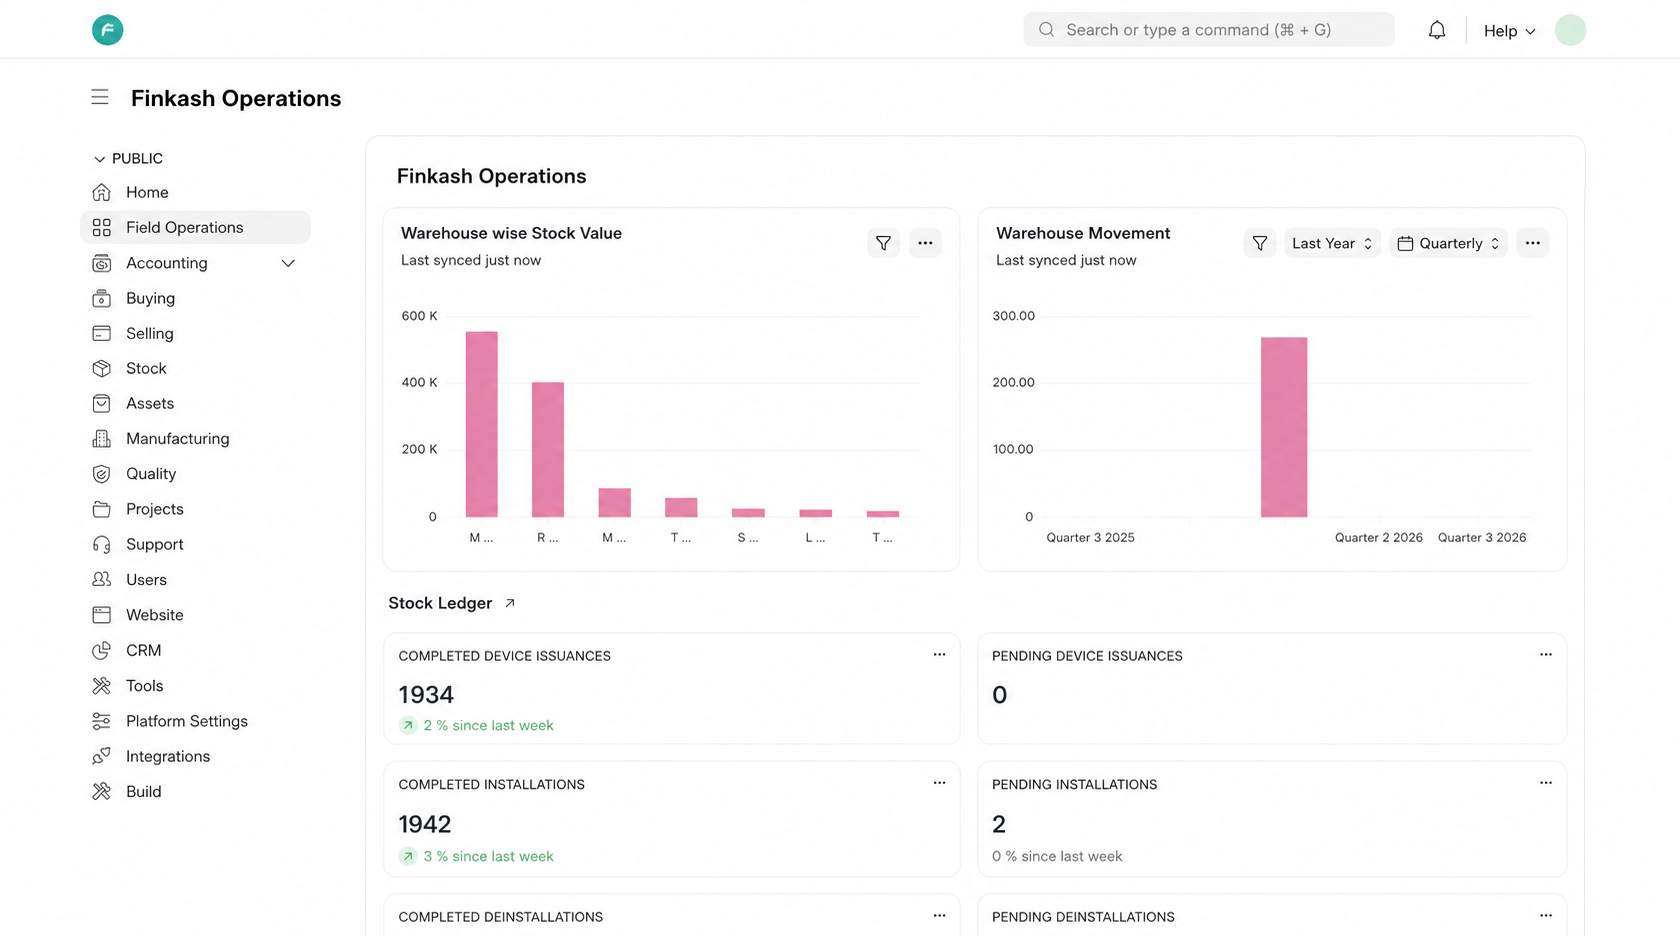The width and height of the screenshot is (1680, 936).
Task: Change the Last Year time range
Action: coord(1332,243)
